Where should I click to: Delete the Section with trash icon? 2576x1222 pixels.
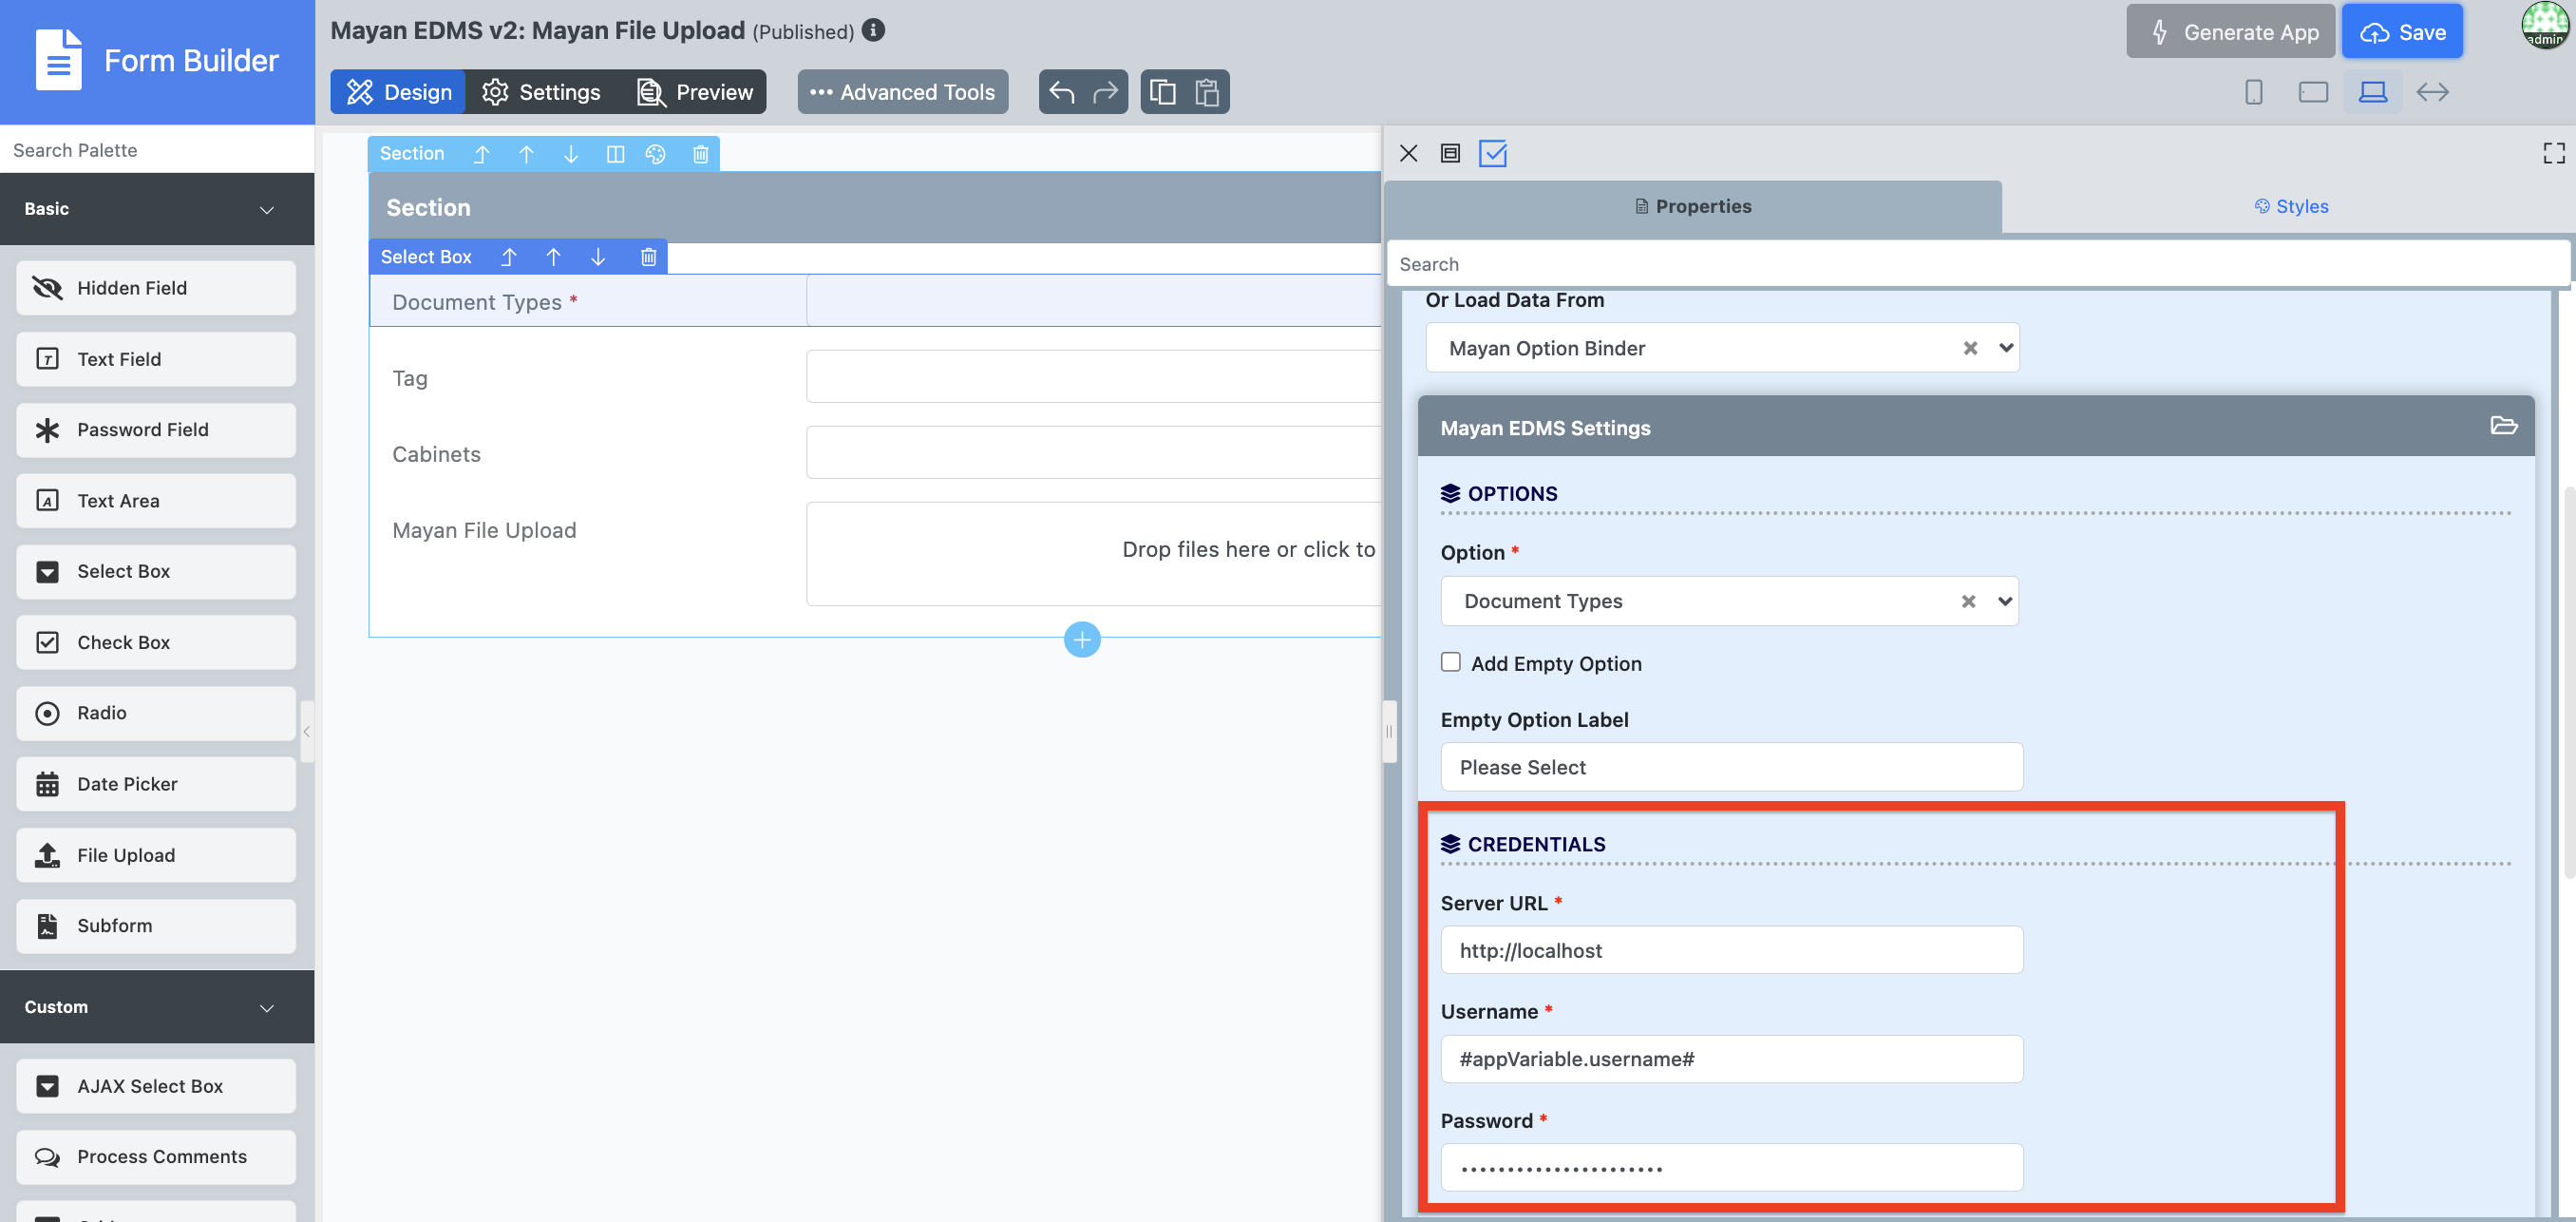coord(700,154)
